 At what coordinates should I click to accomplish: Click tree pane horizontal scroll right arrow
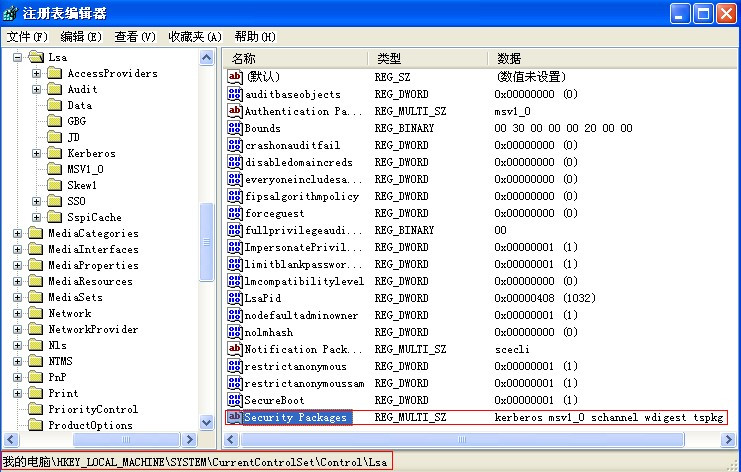tap(189, 439)
